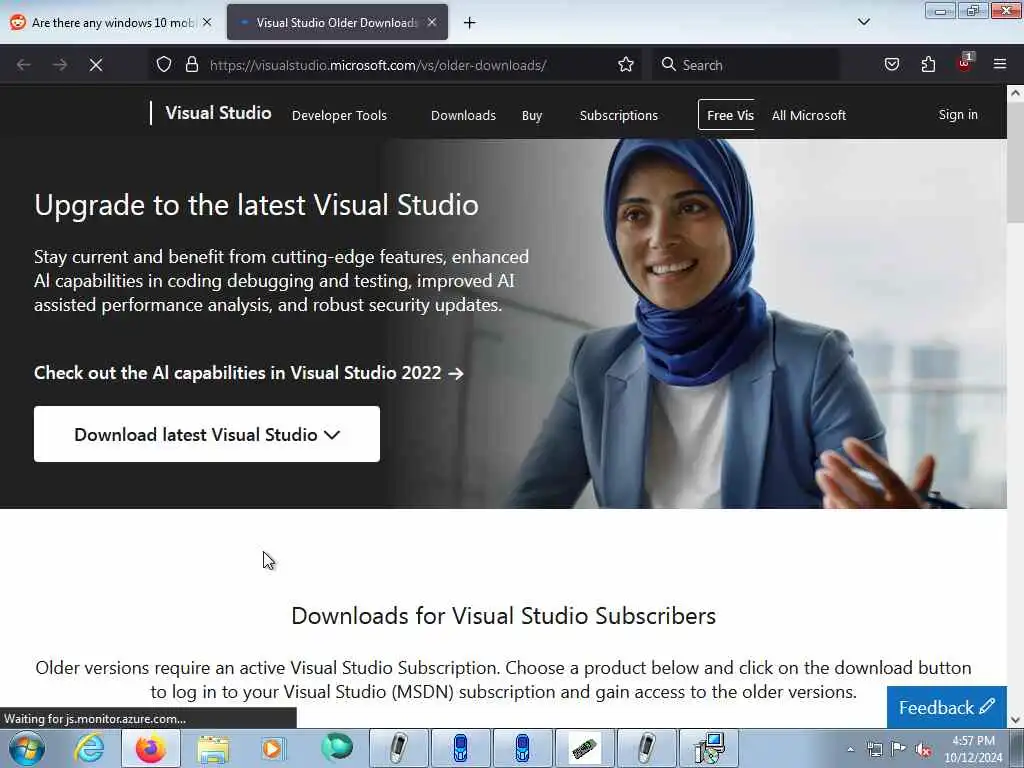1024x768 pixels.
Task: Switch to the Are there any windows 10 tab
Action: click(110, 22)
